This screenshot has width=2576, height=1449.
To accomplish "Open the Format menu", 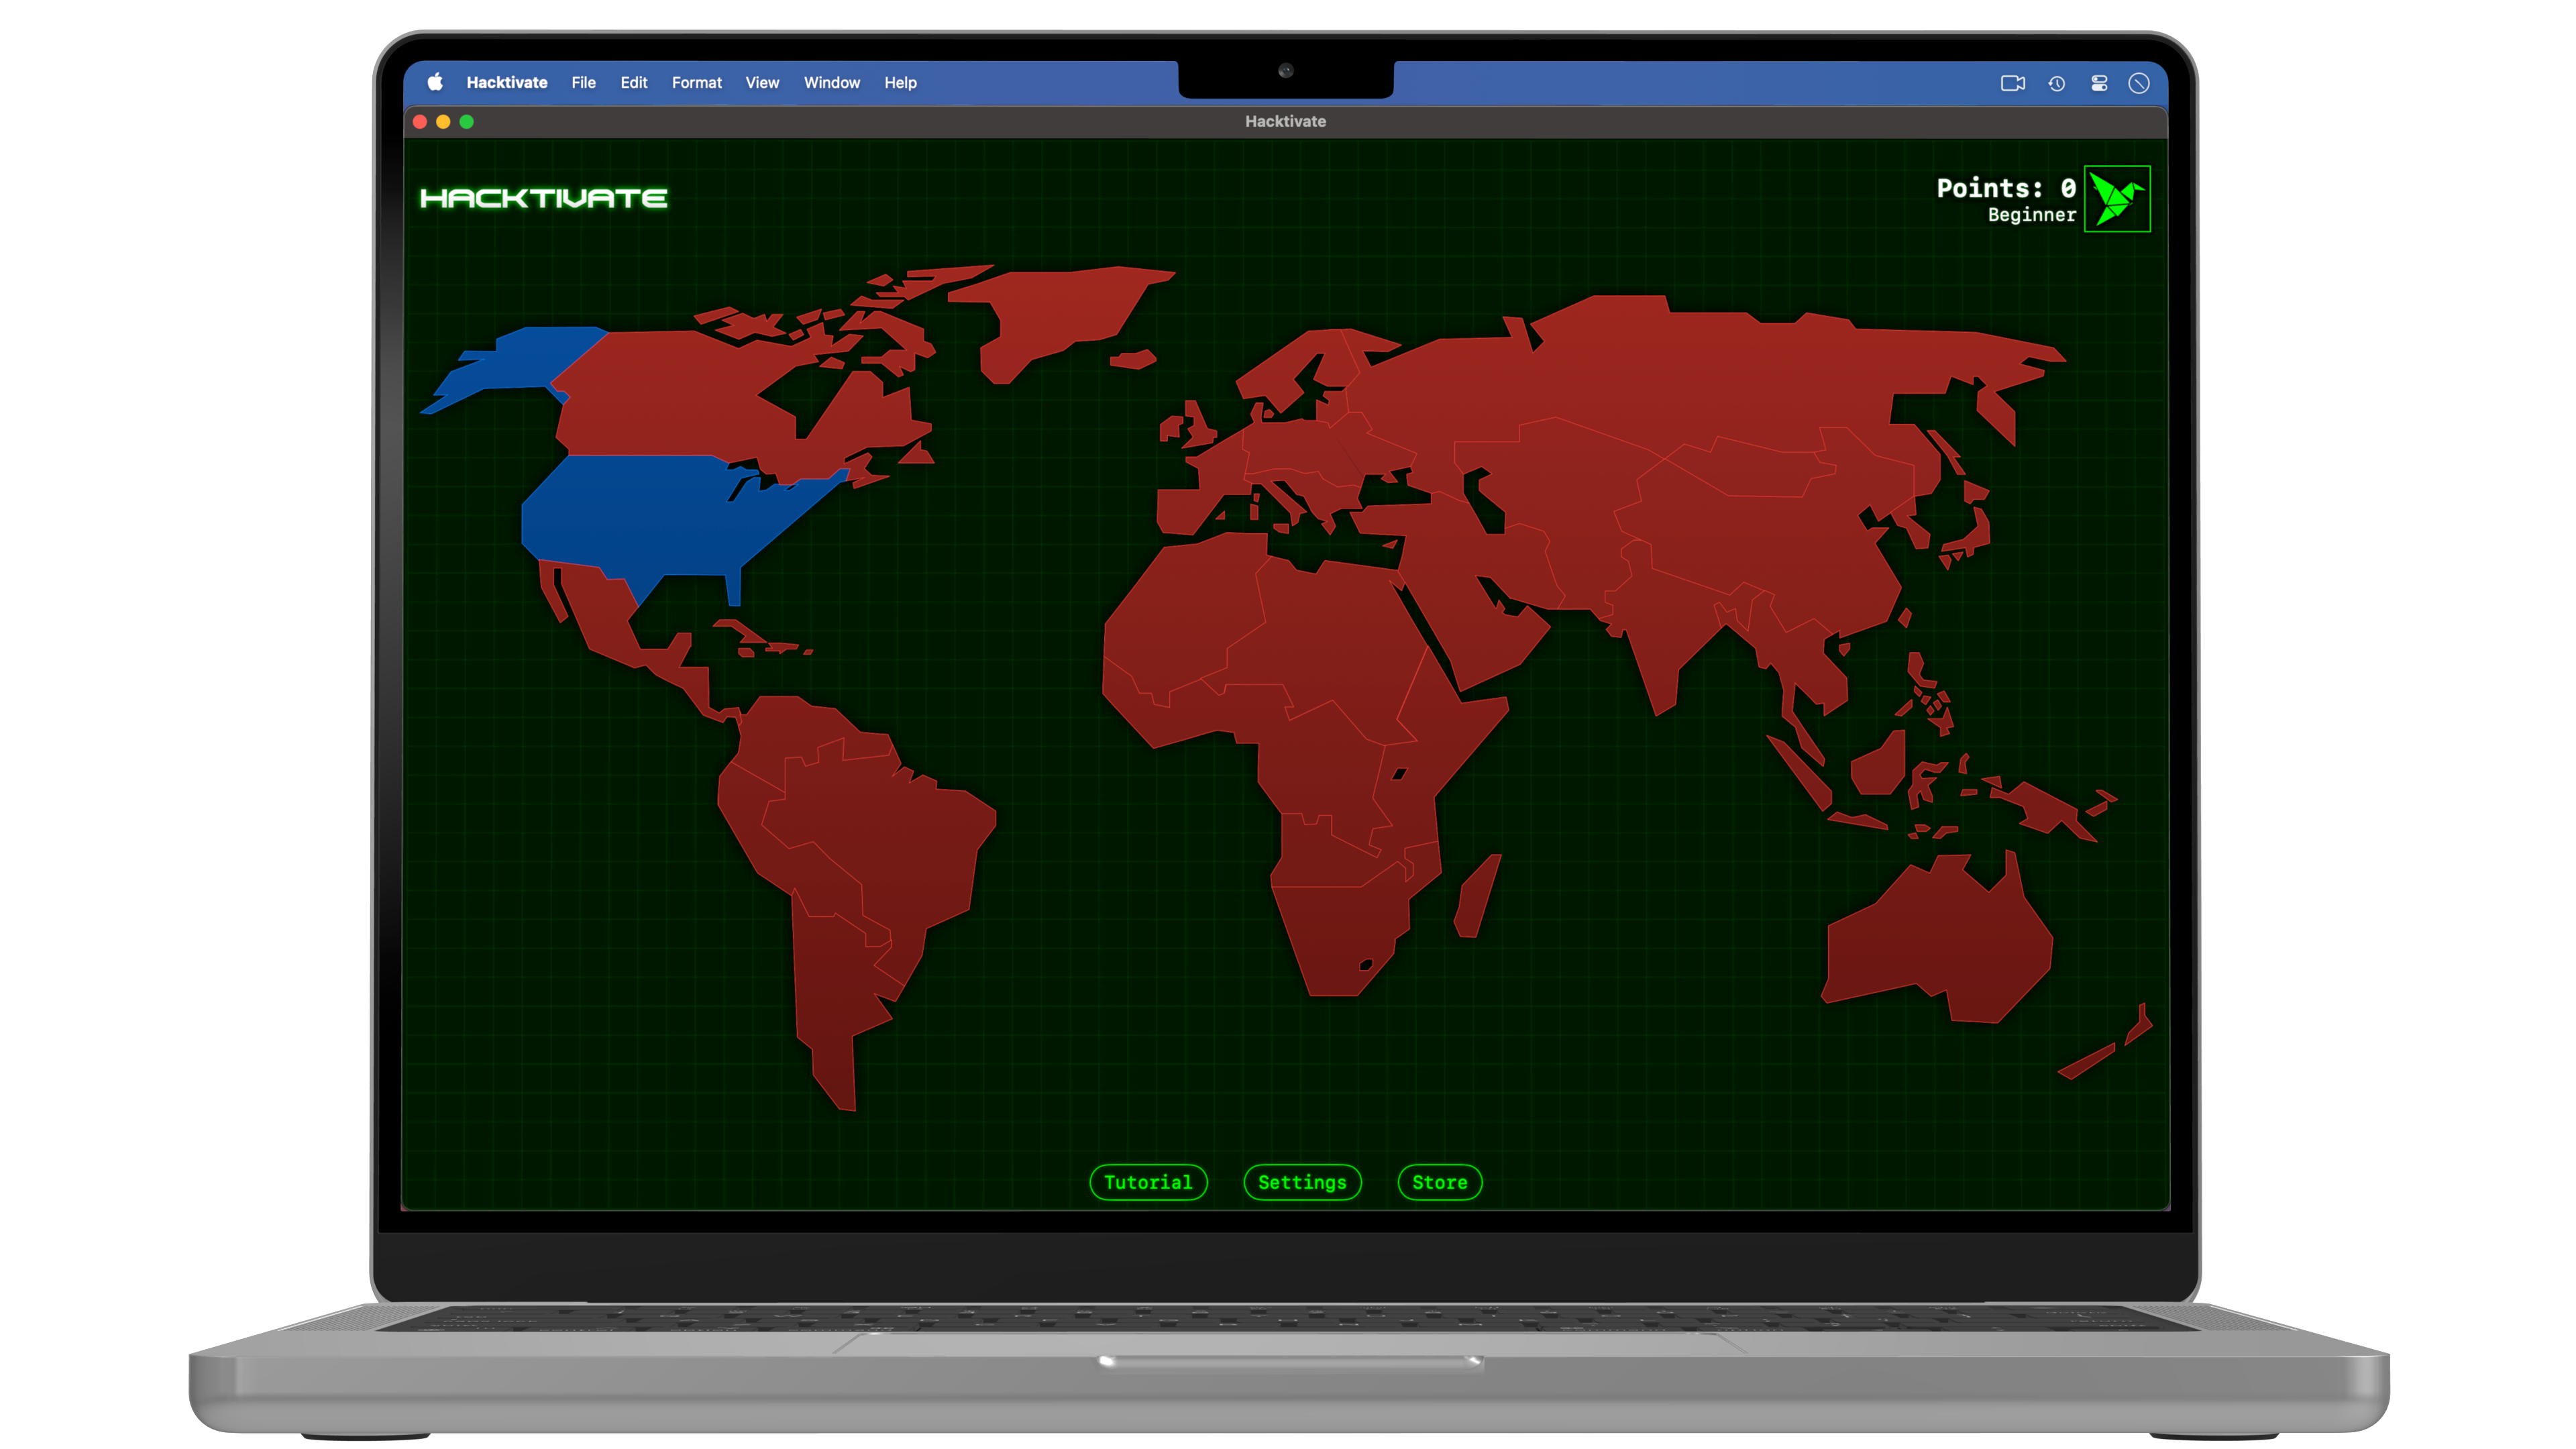I will click(x=696, y=83).
